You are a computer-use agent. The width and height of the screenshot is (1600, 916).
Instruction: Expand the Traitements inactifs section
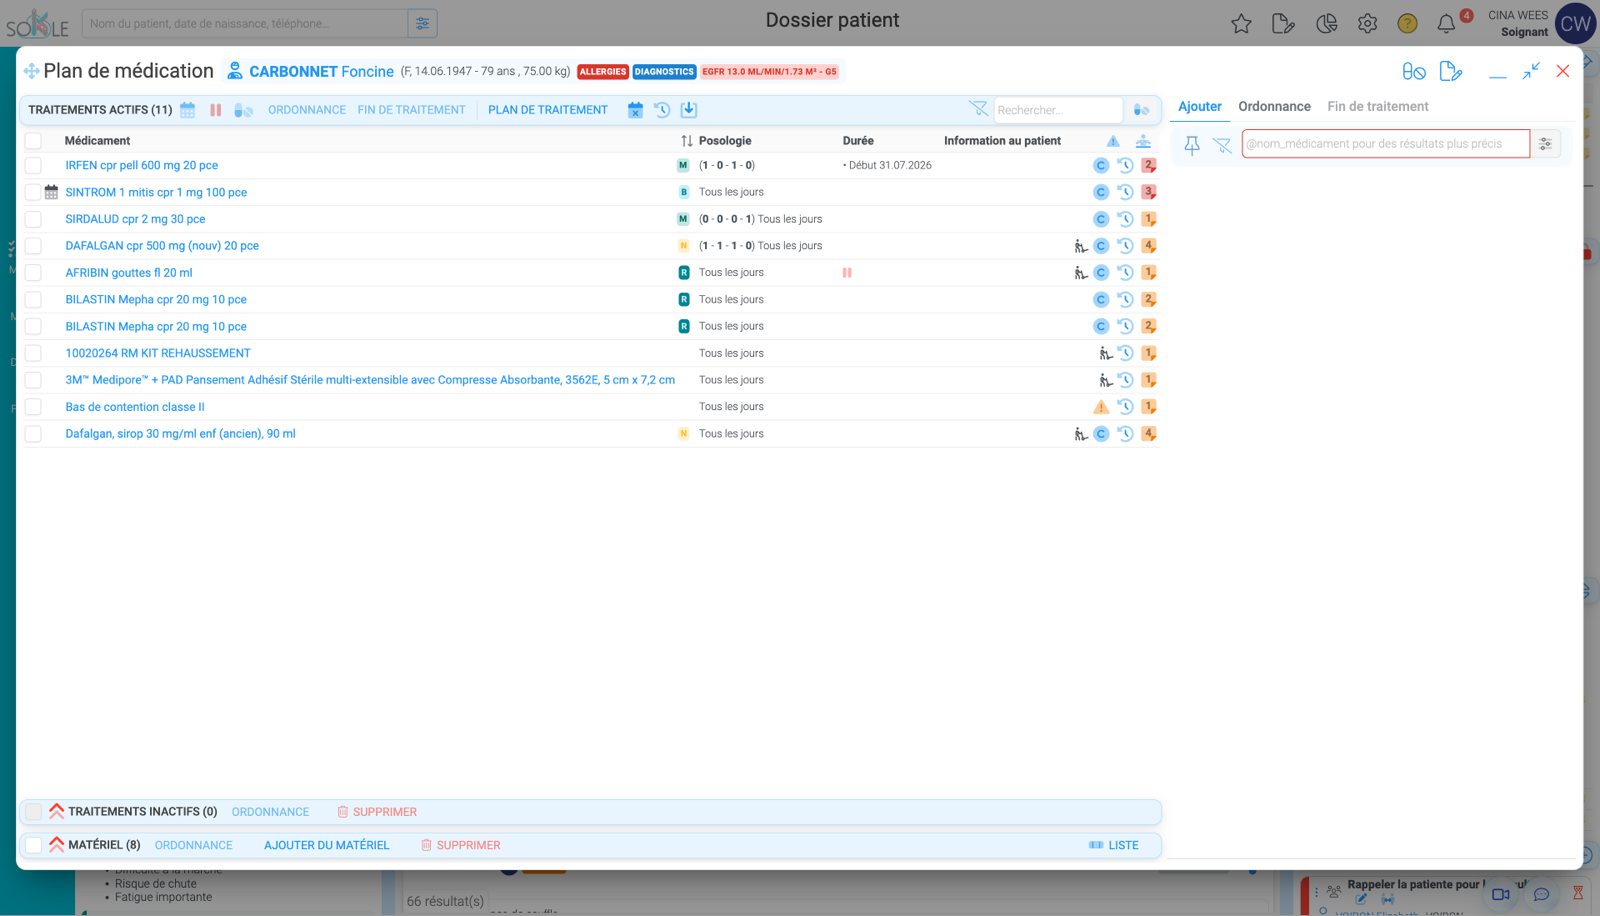[57, 812]
